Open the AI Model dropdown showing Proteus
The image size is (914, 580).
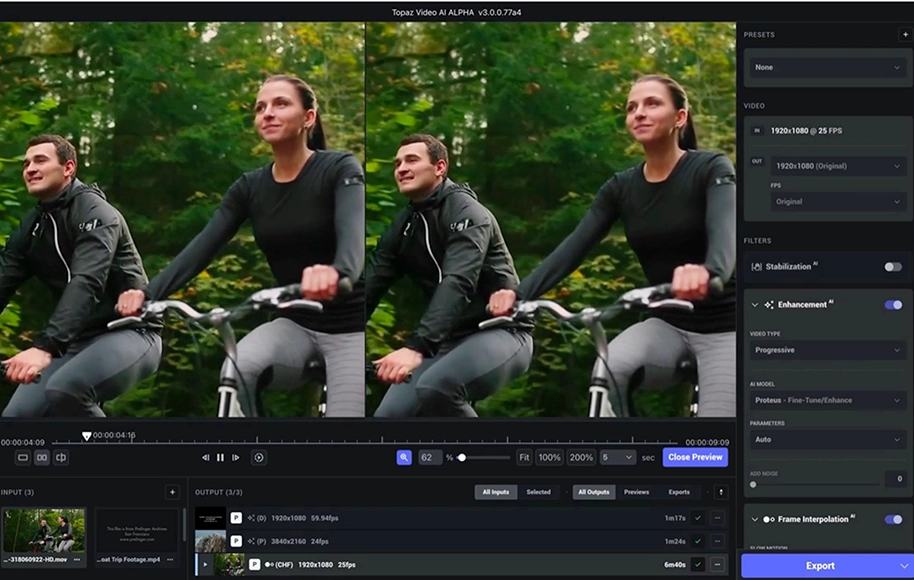[x=825, y=400]
